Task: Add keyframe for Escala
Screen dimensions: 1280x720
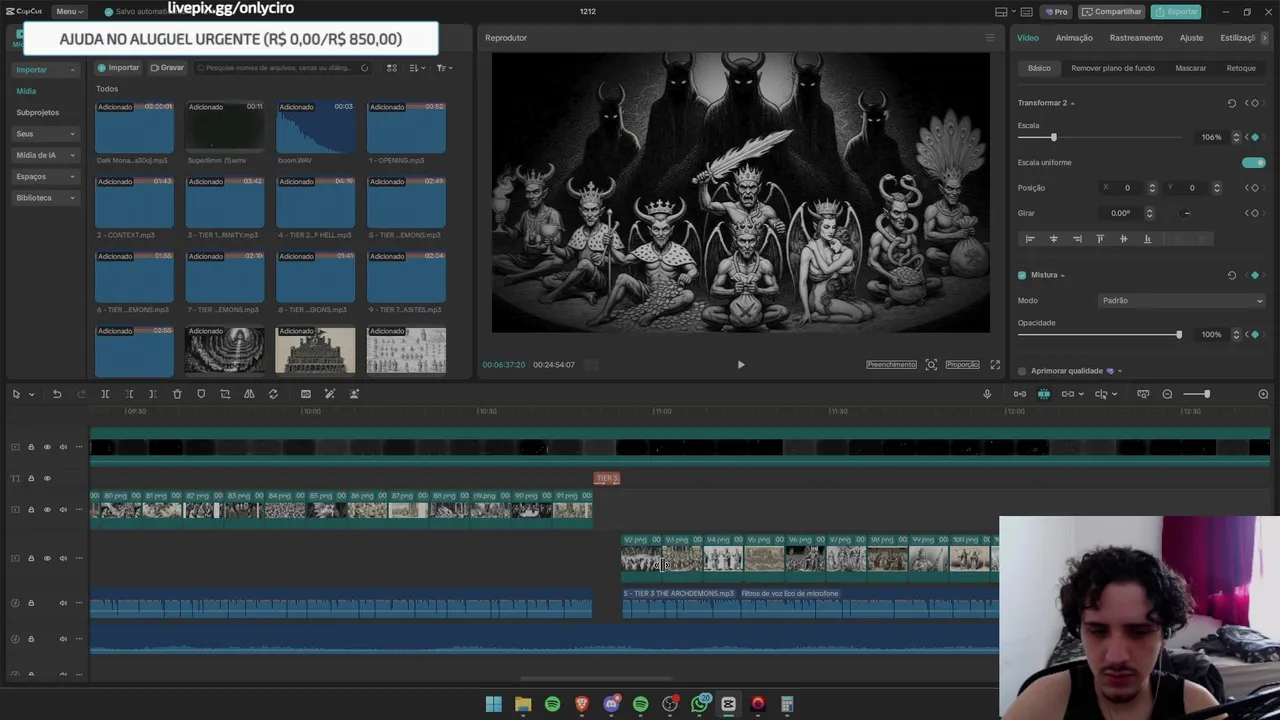Action: [1255, 137]
